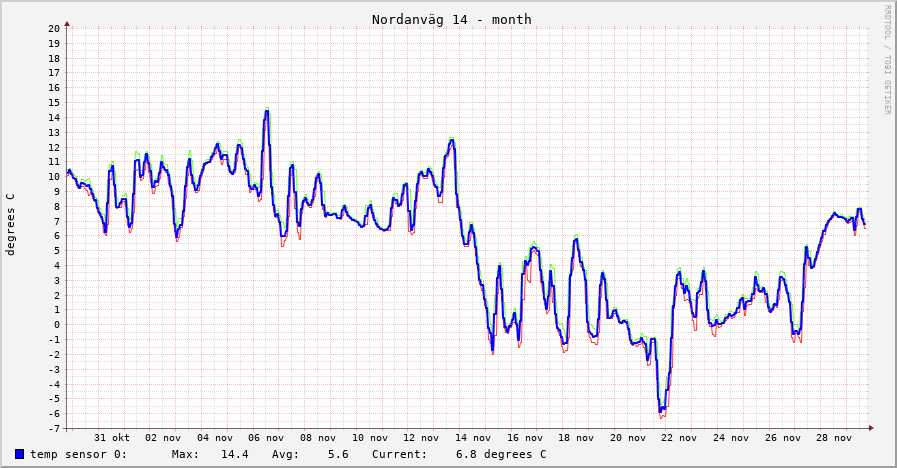Select the '31 okt' date label

click(x=112, y=438)
